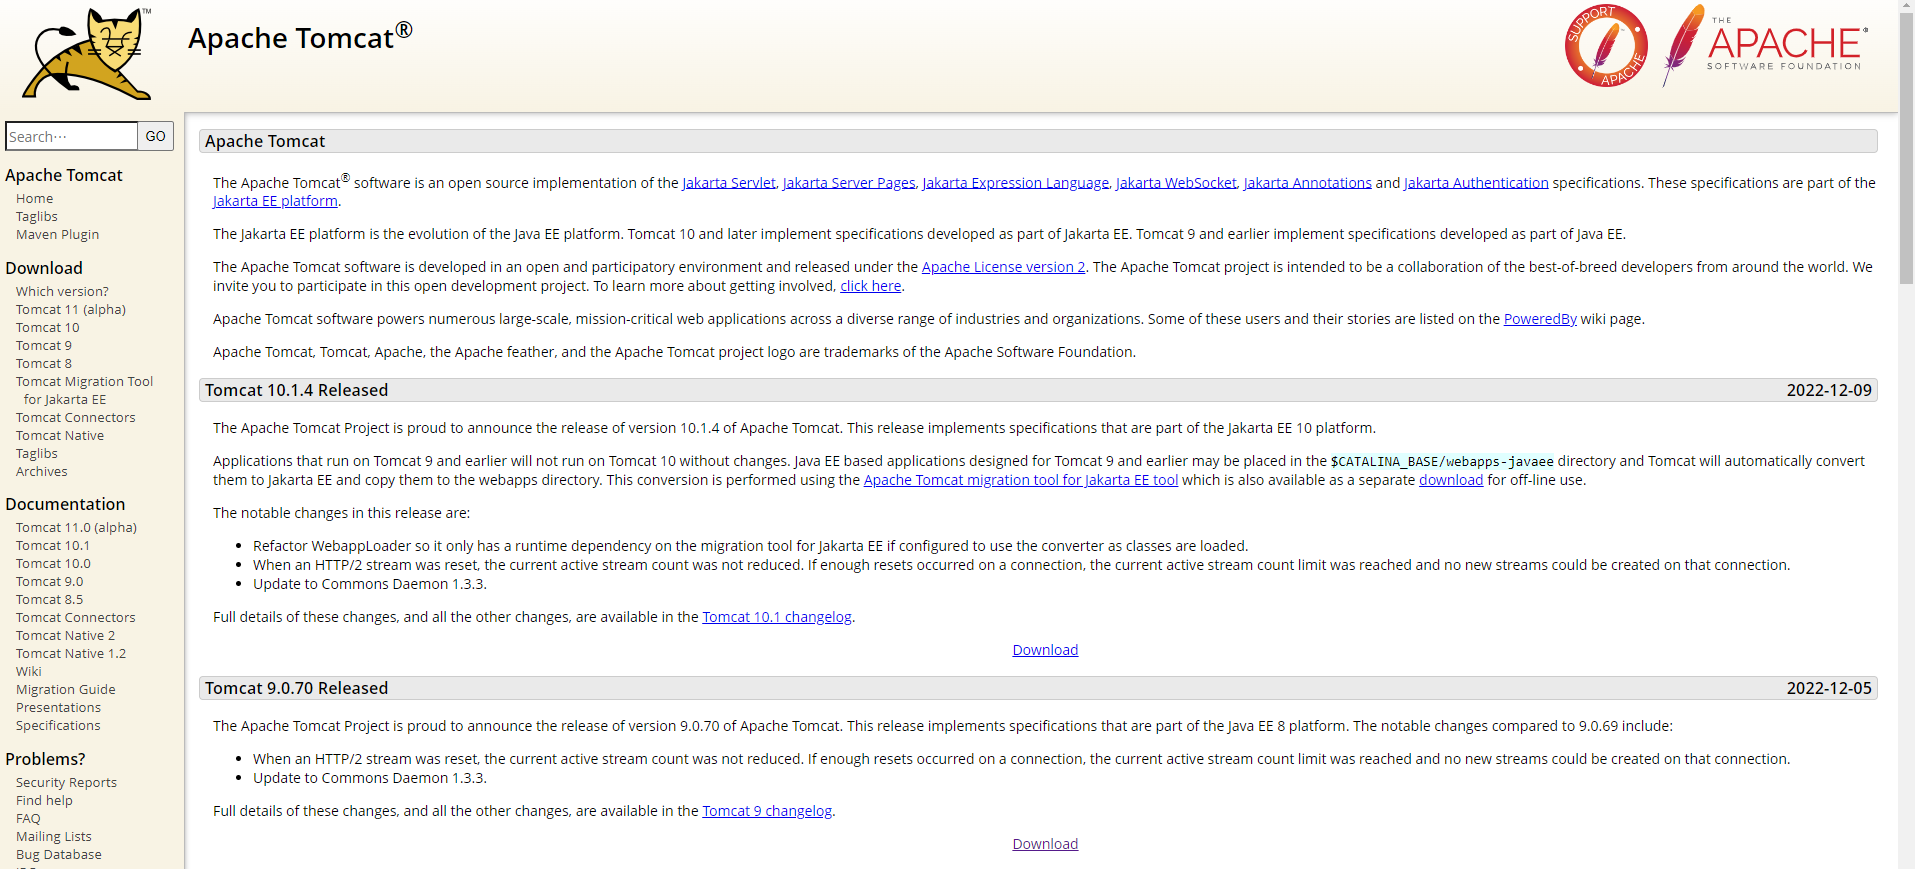
Task: Follow the Jakarta EE platform link
Action: tap(275, 201)
